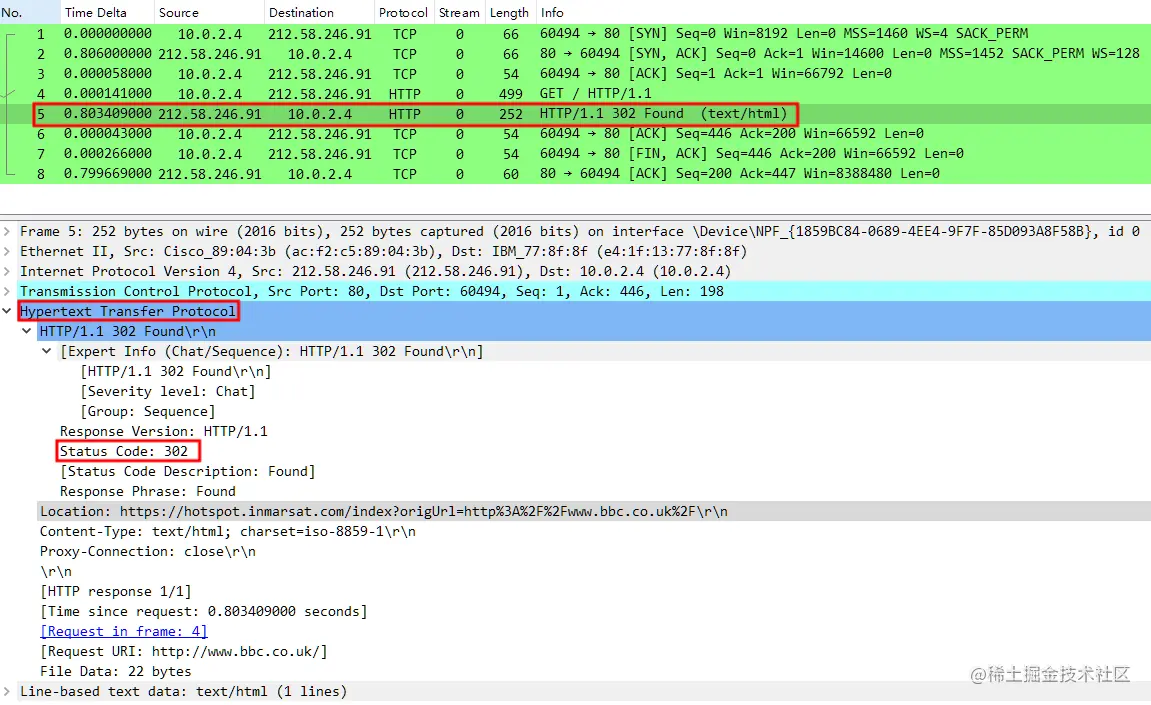Viewport: 1151px width, 705px height.
Task: Expand Internet Protocol Version 4 row
Action: click(7, 271)
